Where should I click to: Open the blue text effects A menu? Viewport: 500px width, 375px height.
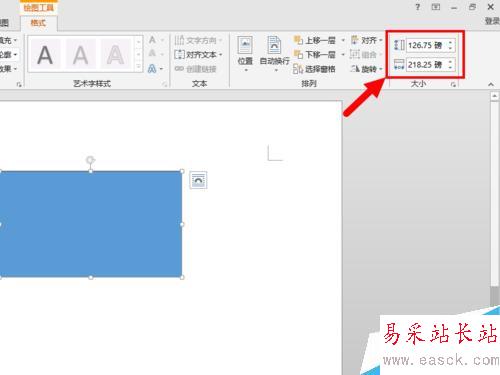pos(156,69)
